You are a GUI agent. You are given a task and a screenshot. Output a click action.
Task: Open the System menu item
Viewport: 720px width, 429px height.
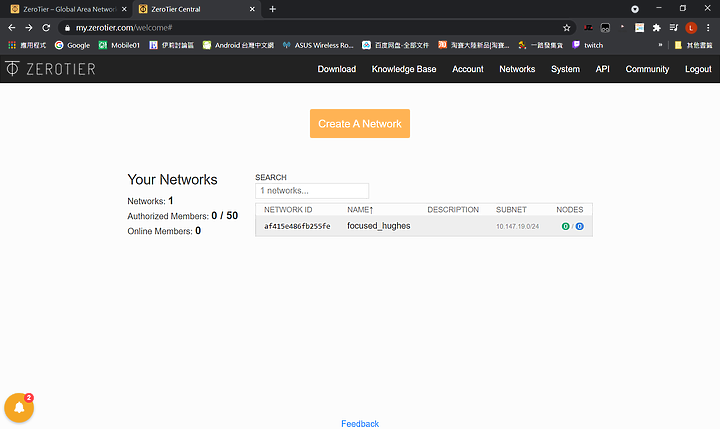coord(565,69)
